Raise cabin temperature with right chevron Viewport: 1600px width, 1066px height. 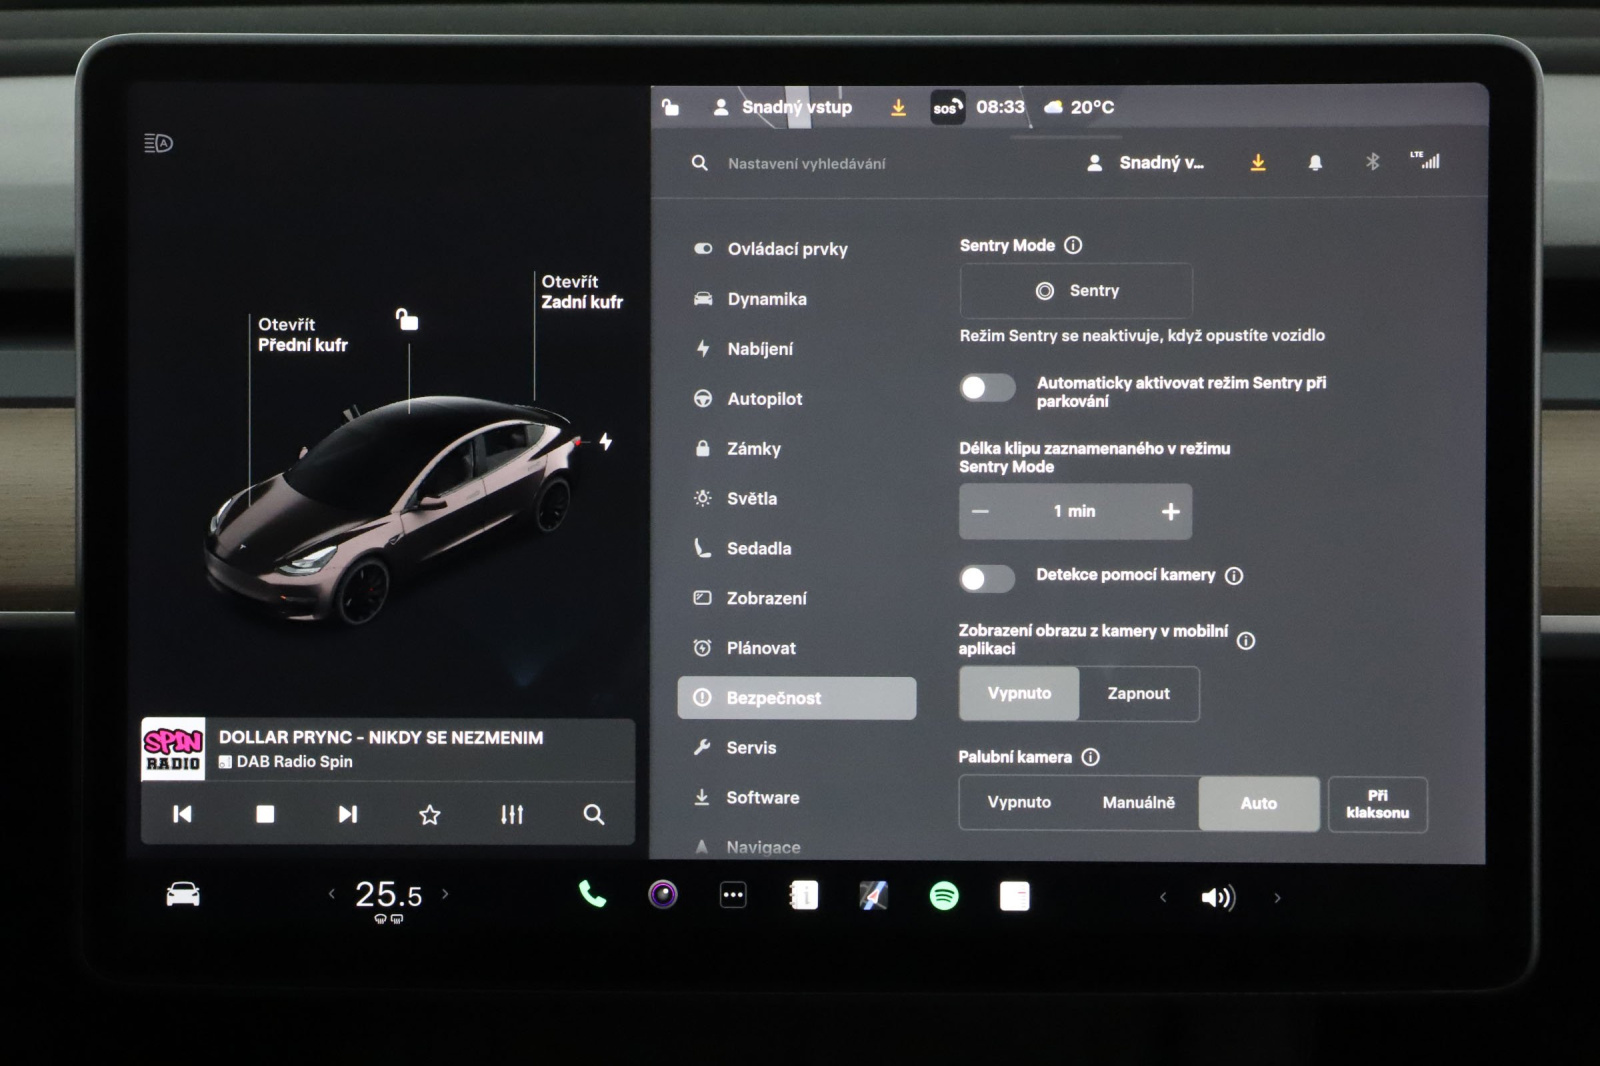446,894
